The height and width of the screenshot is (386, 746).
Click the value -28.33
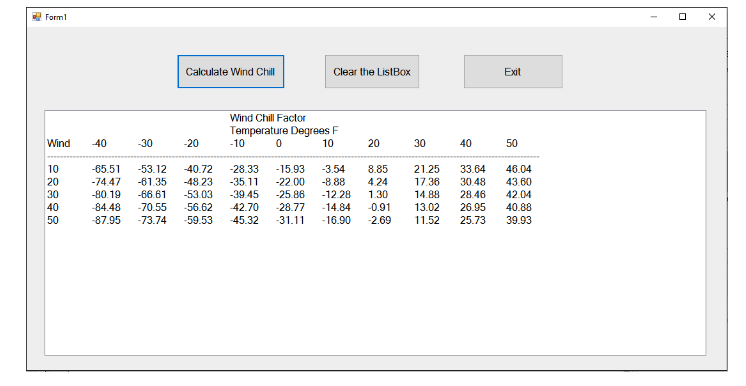point(244,169)
